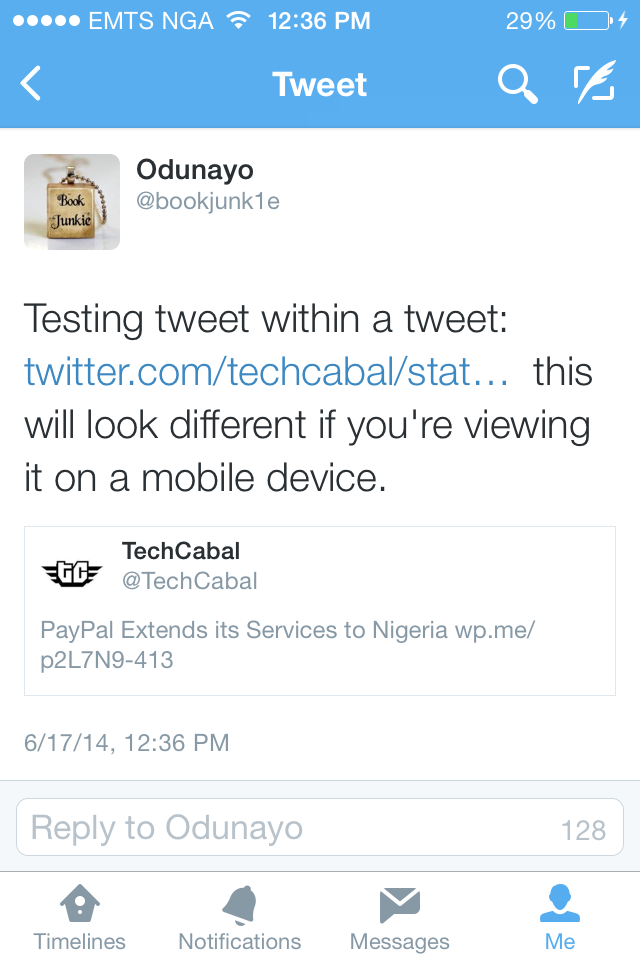Go to the Messages tab
The image size is (640, 960).
coord(399,918)
